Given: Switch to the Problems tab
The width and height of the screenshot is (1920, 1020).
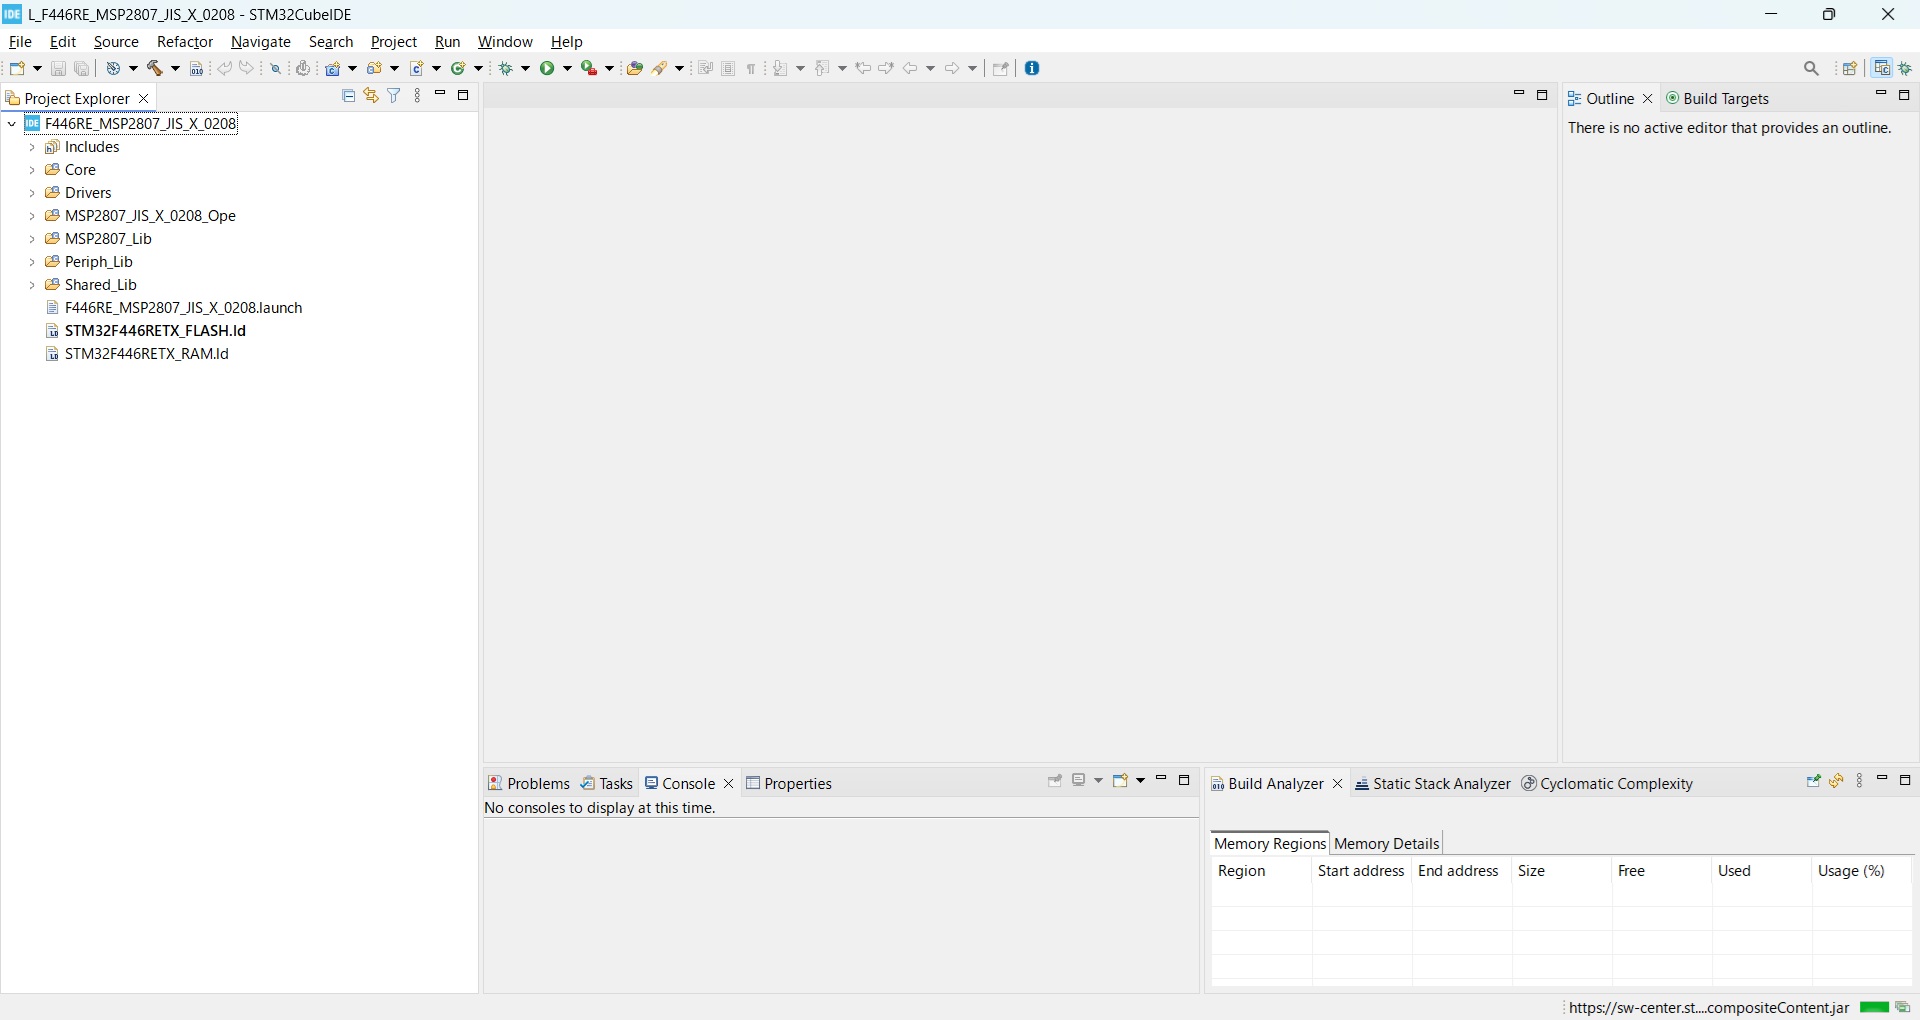Looking at the screenshot, I should 529,784.
